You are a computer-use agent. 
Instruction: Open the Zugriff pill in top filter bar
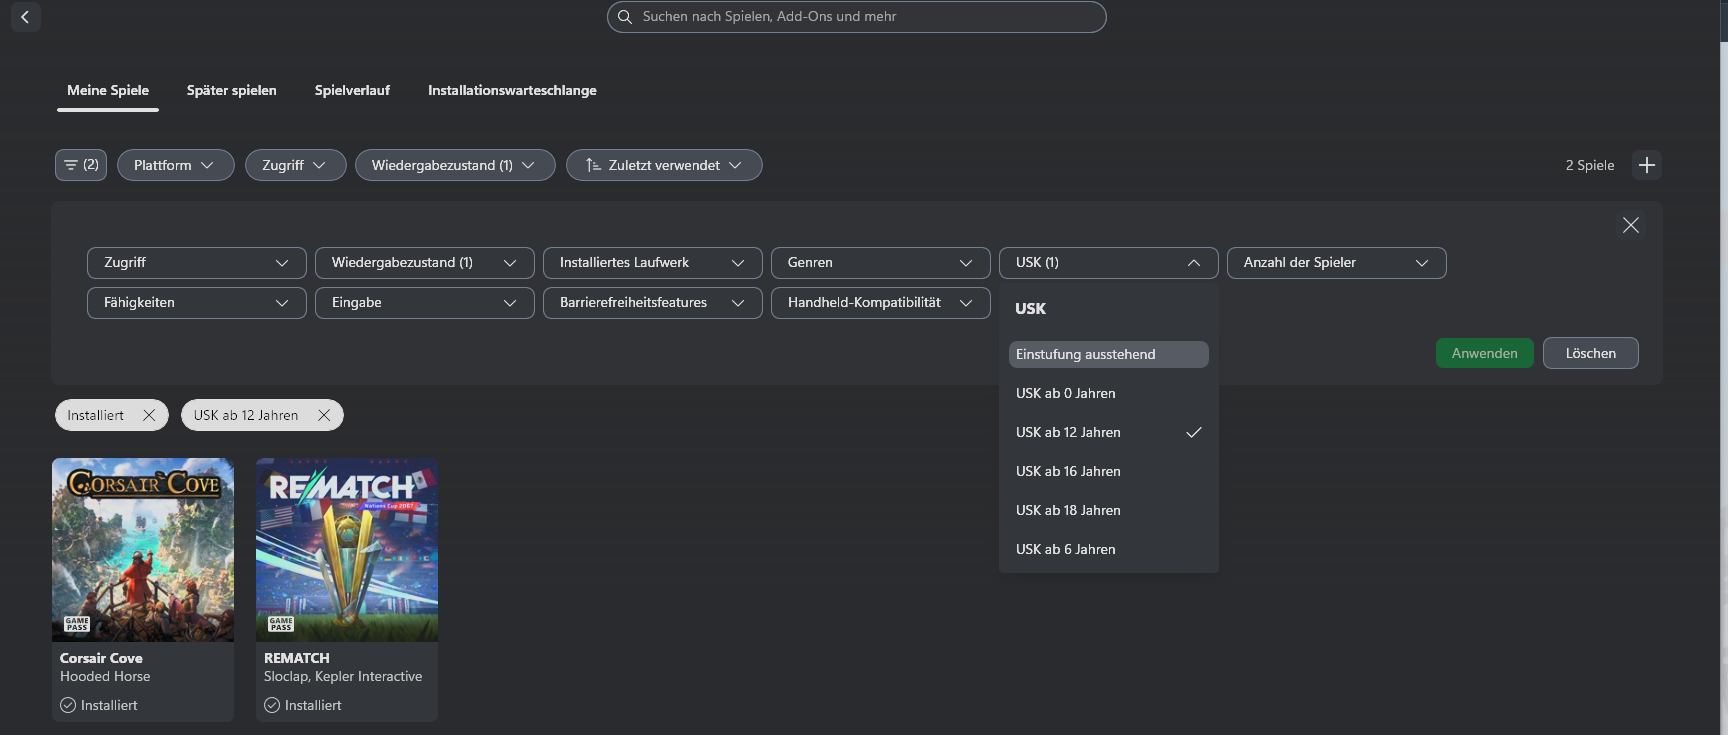click(x=296, y=165)
